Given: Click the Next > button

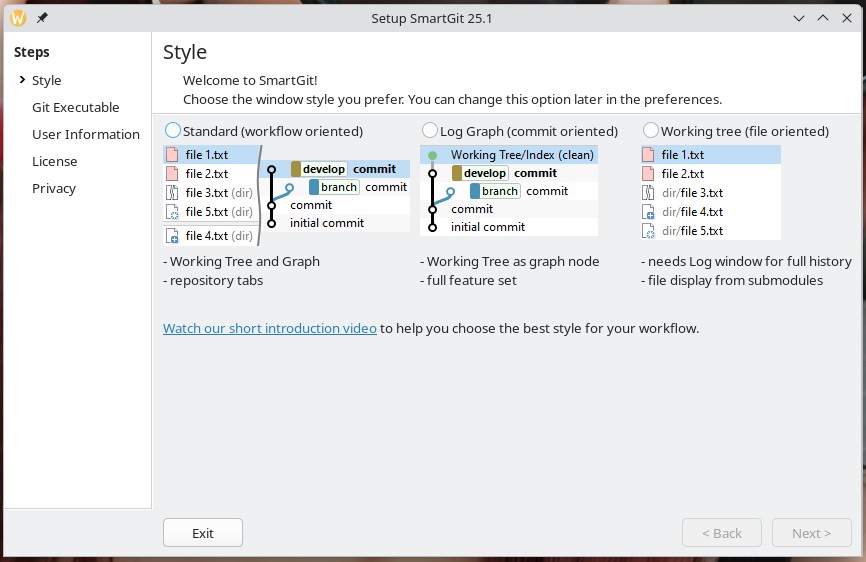Looking at the screenshot, I should pos(811,533).
